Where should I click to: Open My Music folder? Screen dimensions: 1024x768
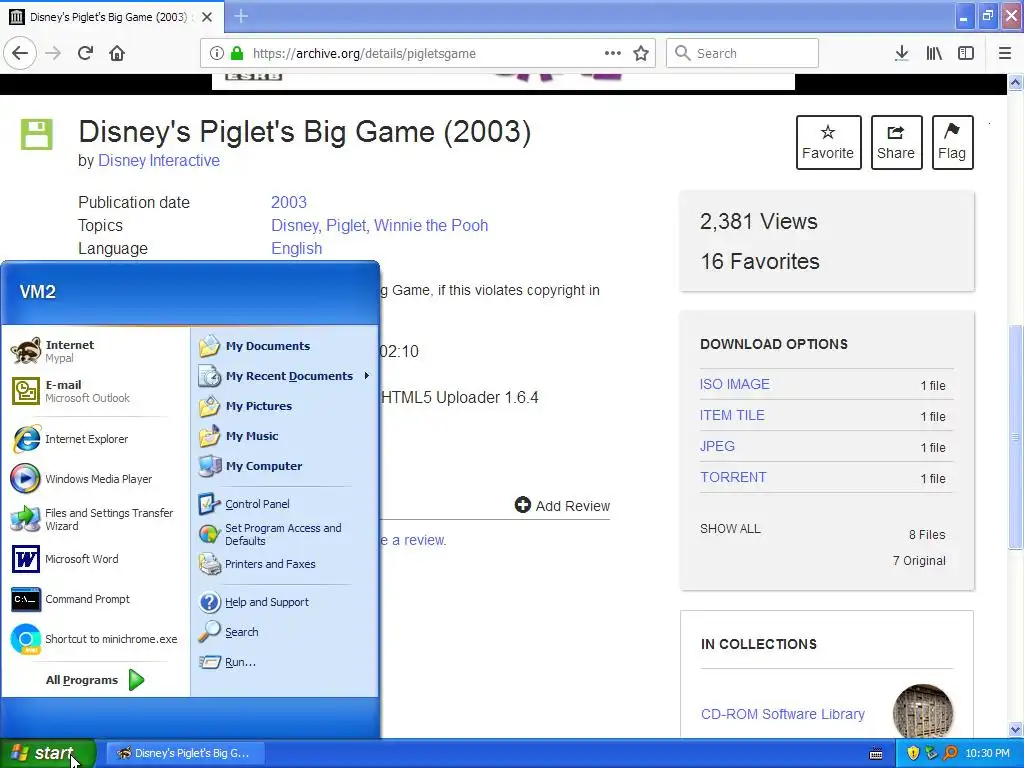[x=285, y=436]
